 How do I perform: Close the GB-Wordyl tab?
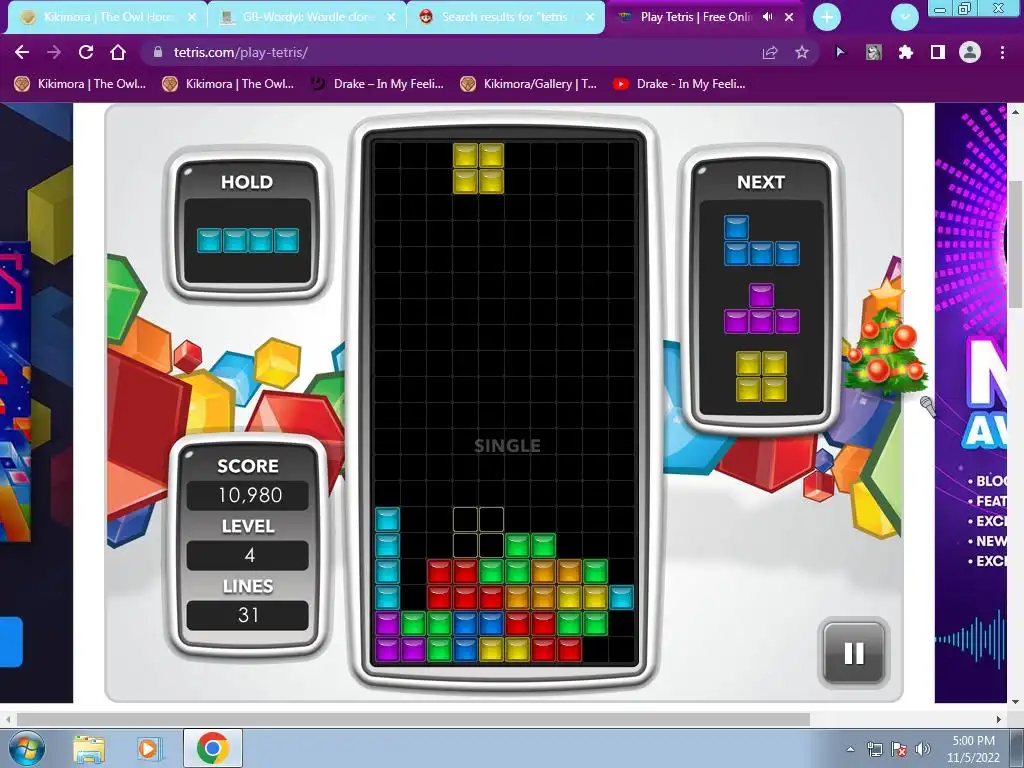point(391,18)
